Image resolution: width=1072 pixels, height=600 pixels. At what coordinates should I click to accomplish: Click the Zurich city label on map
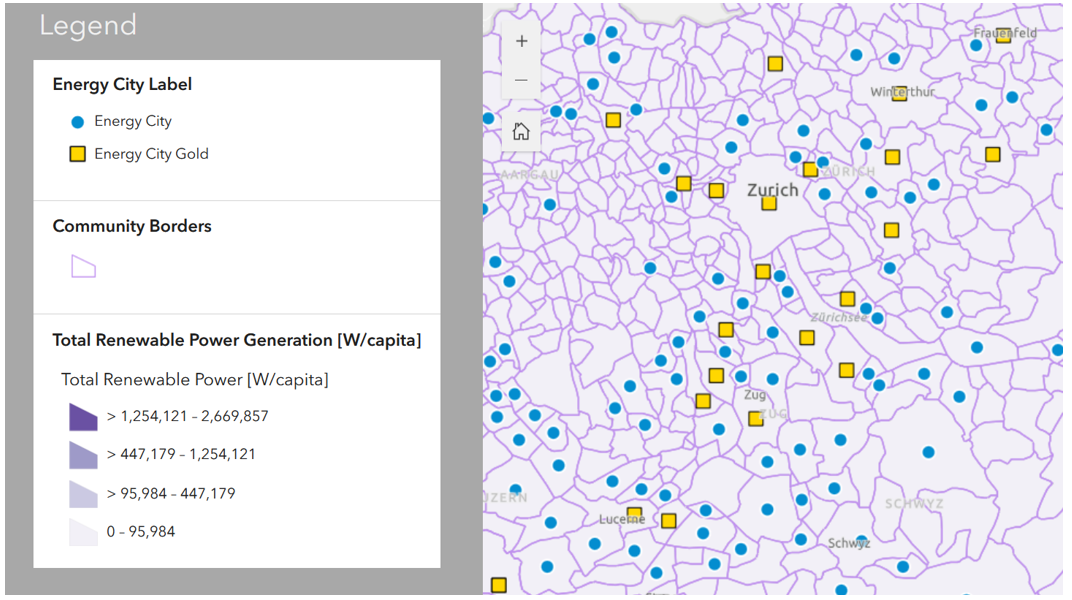pos(773,189)
